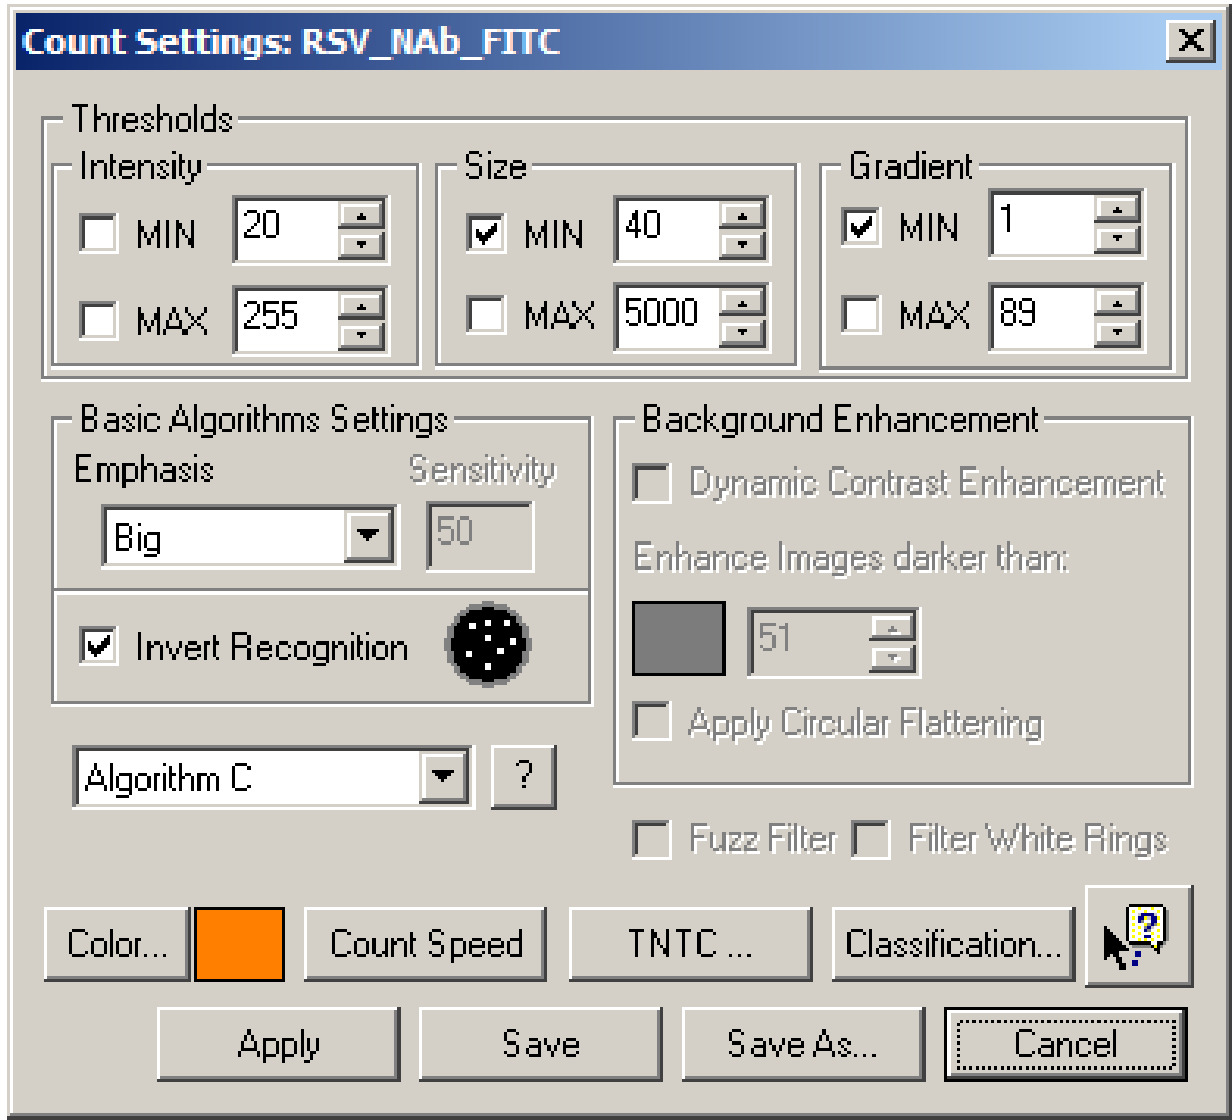1232x1120 pixels.
Task: Open the Color... picker button
Action: click(x=117, y=944)
